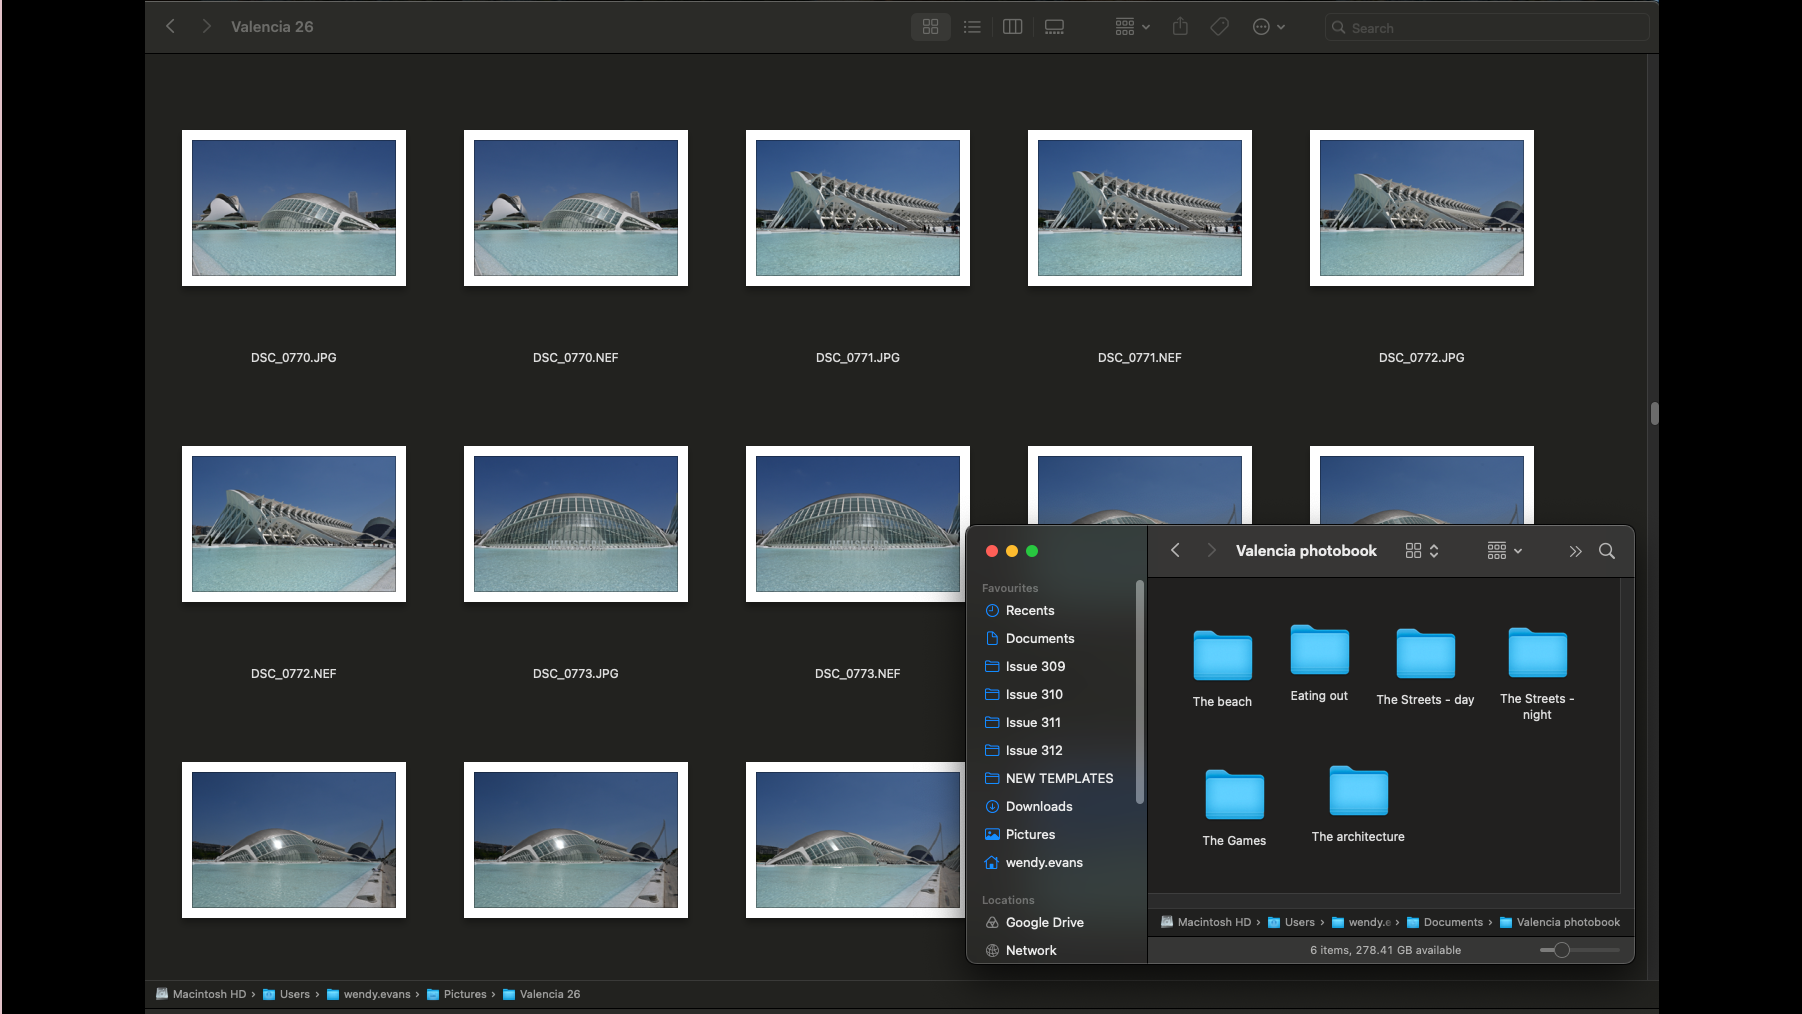Go back in the Valencia photobook window

pos(1176,551)
